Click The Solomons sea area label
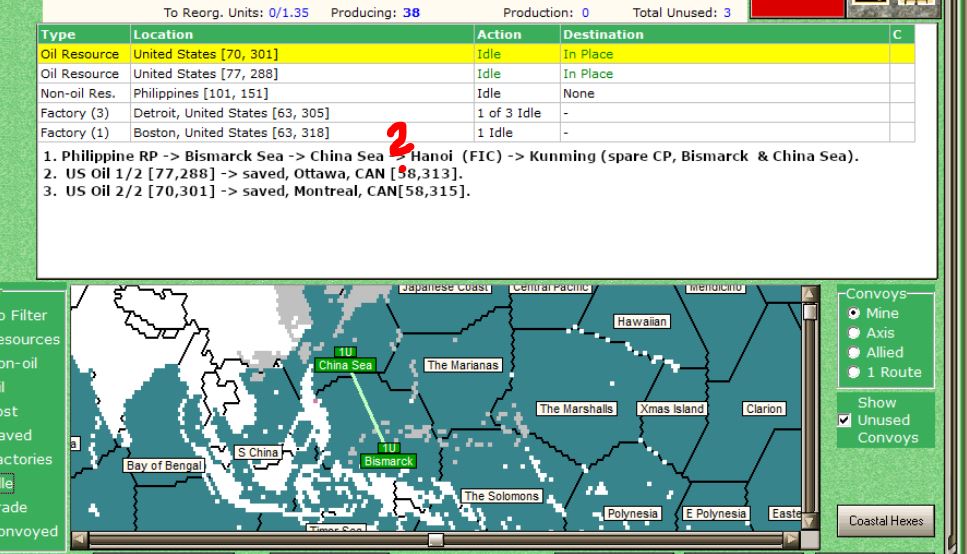The image size is (967, 554). [x=501, y=496]
